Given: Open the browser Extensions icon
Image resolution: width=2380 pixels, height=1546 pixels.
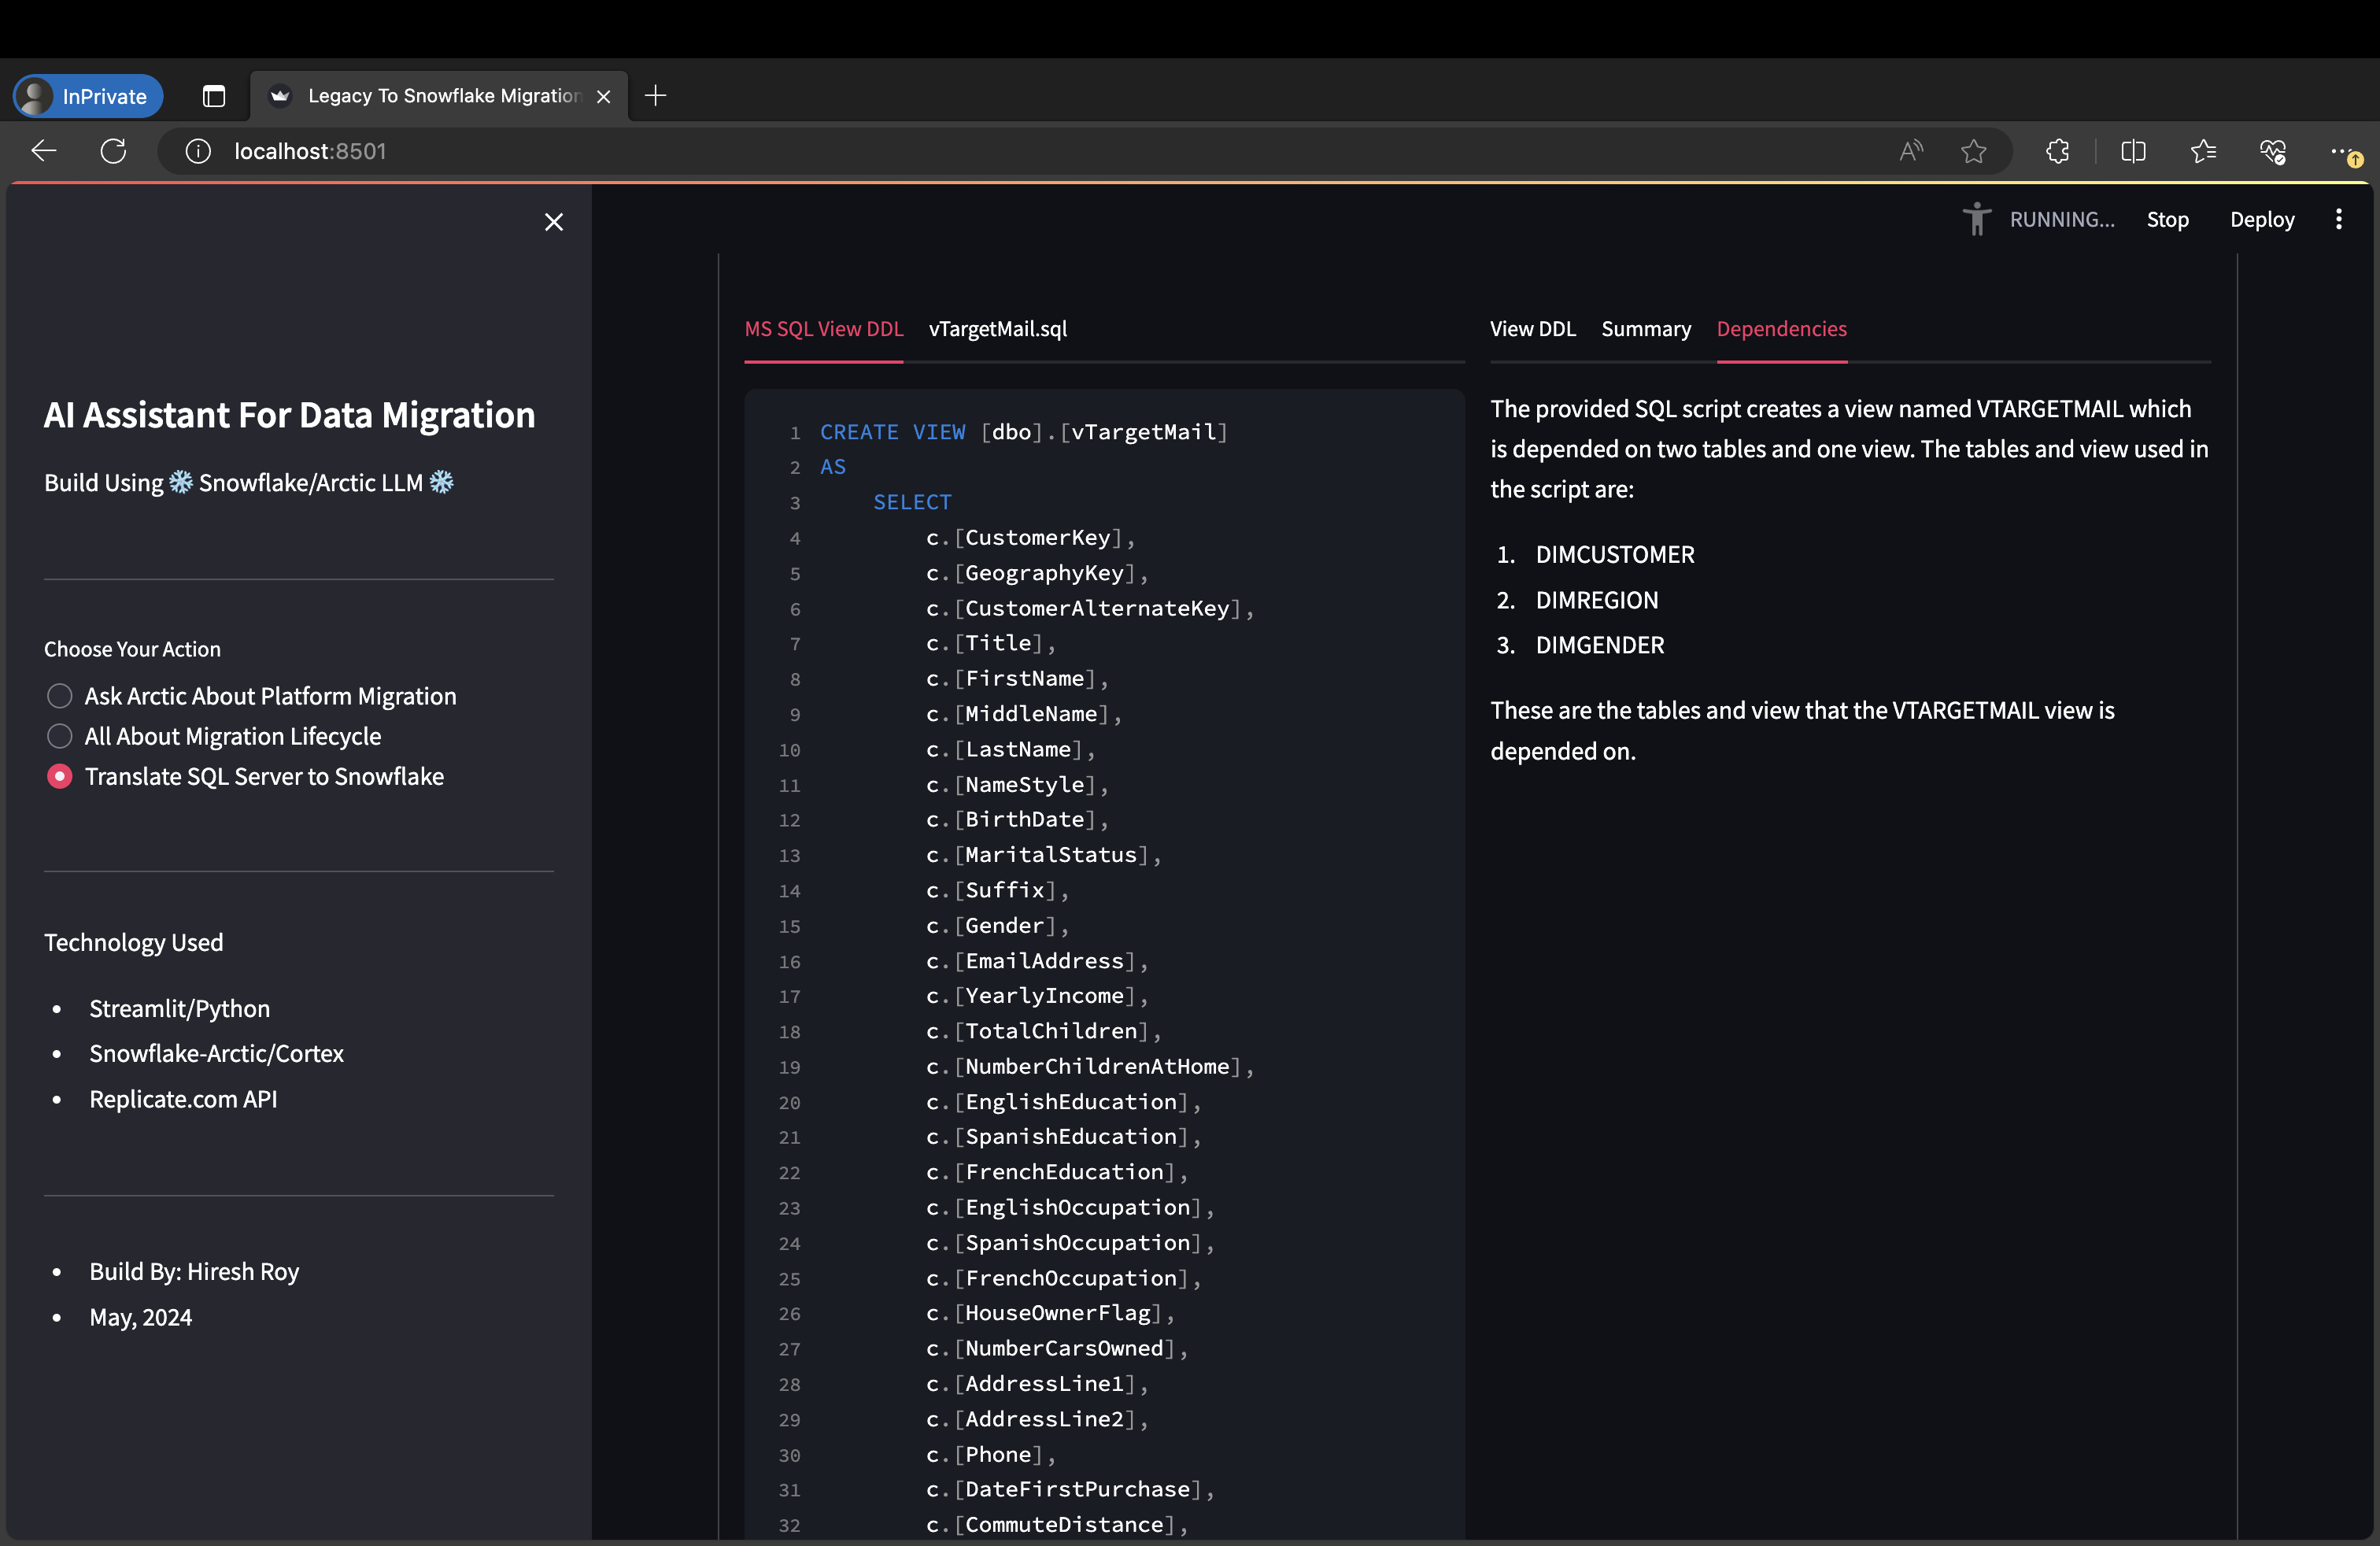Looking at the screenshot, I should coord(2057,151).
